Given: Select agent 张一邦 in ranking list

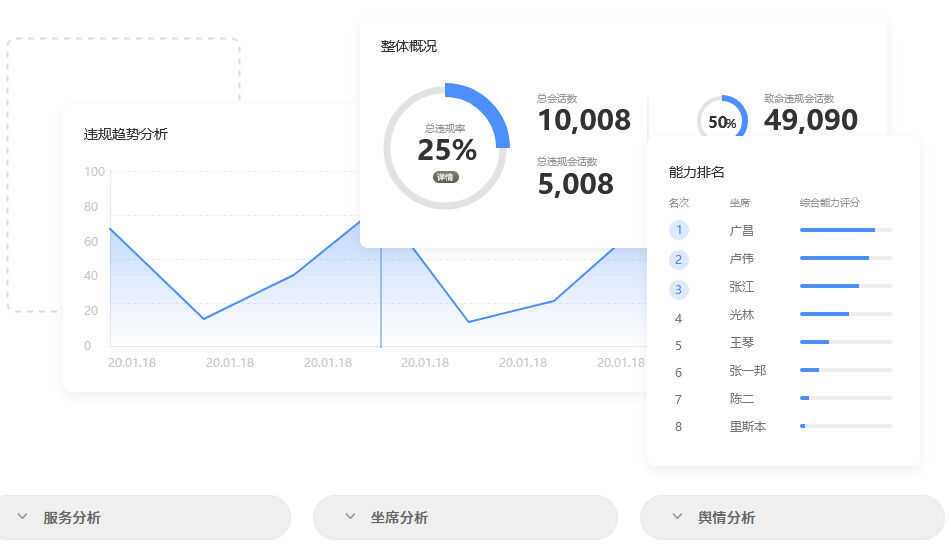Looking at the screenshot, I should pyautogui.click(x=747, y=371).
